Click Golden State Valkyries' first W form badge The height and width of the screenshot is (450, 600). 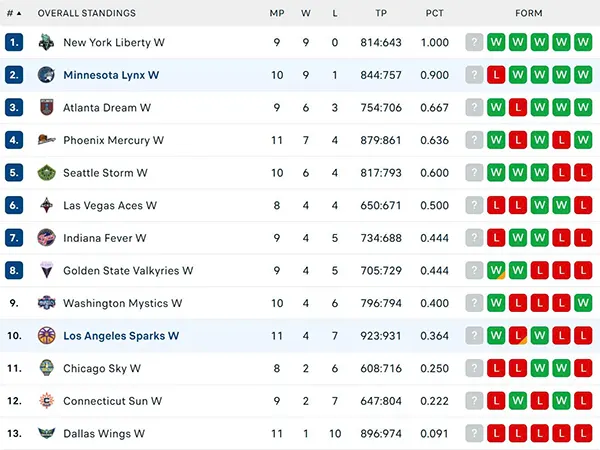point(496,270)
